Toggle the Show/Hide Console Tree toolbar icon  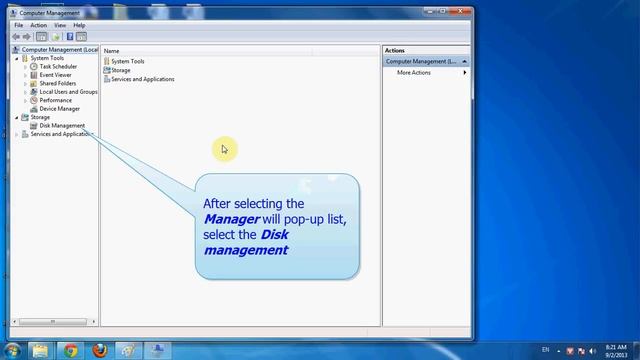(41, 37)
